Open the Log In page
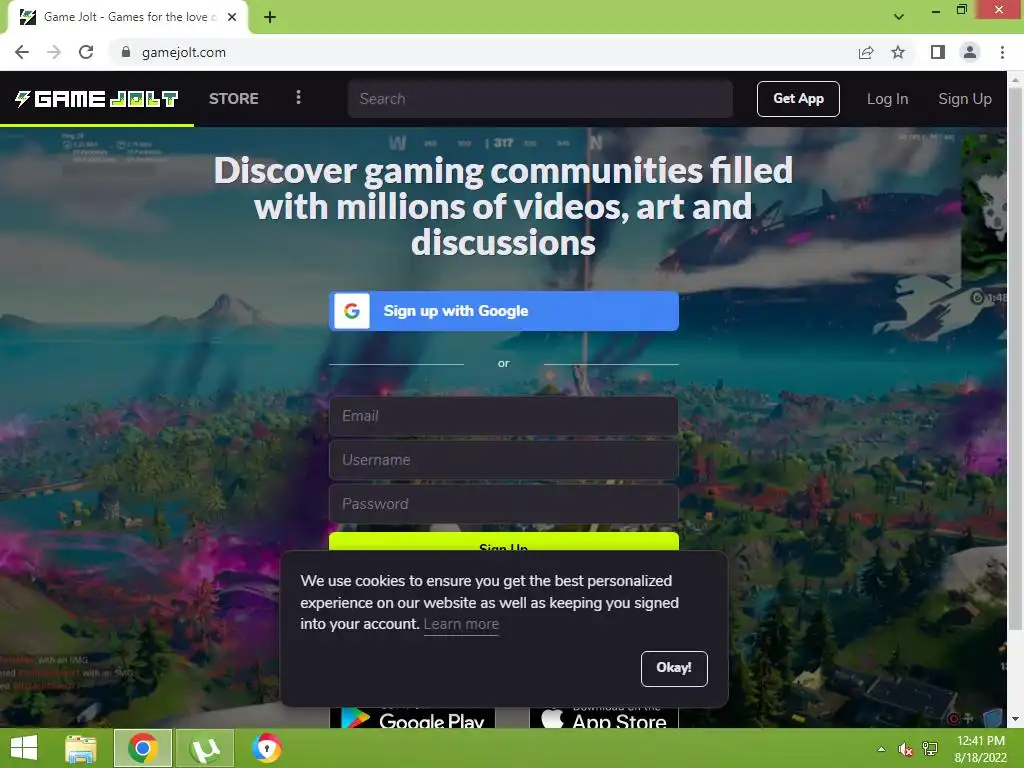 point(887,99)
